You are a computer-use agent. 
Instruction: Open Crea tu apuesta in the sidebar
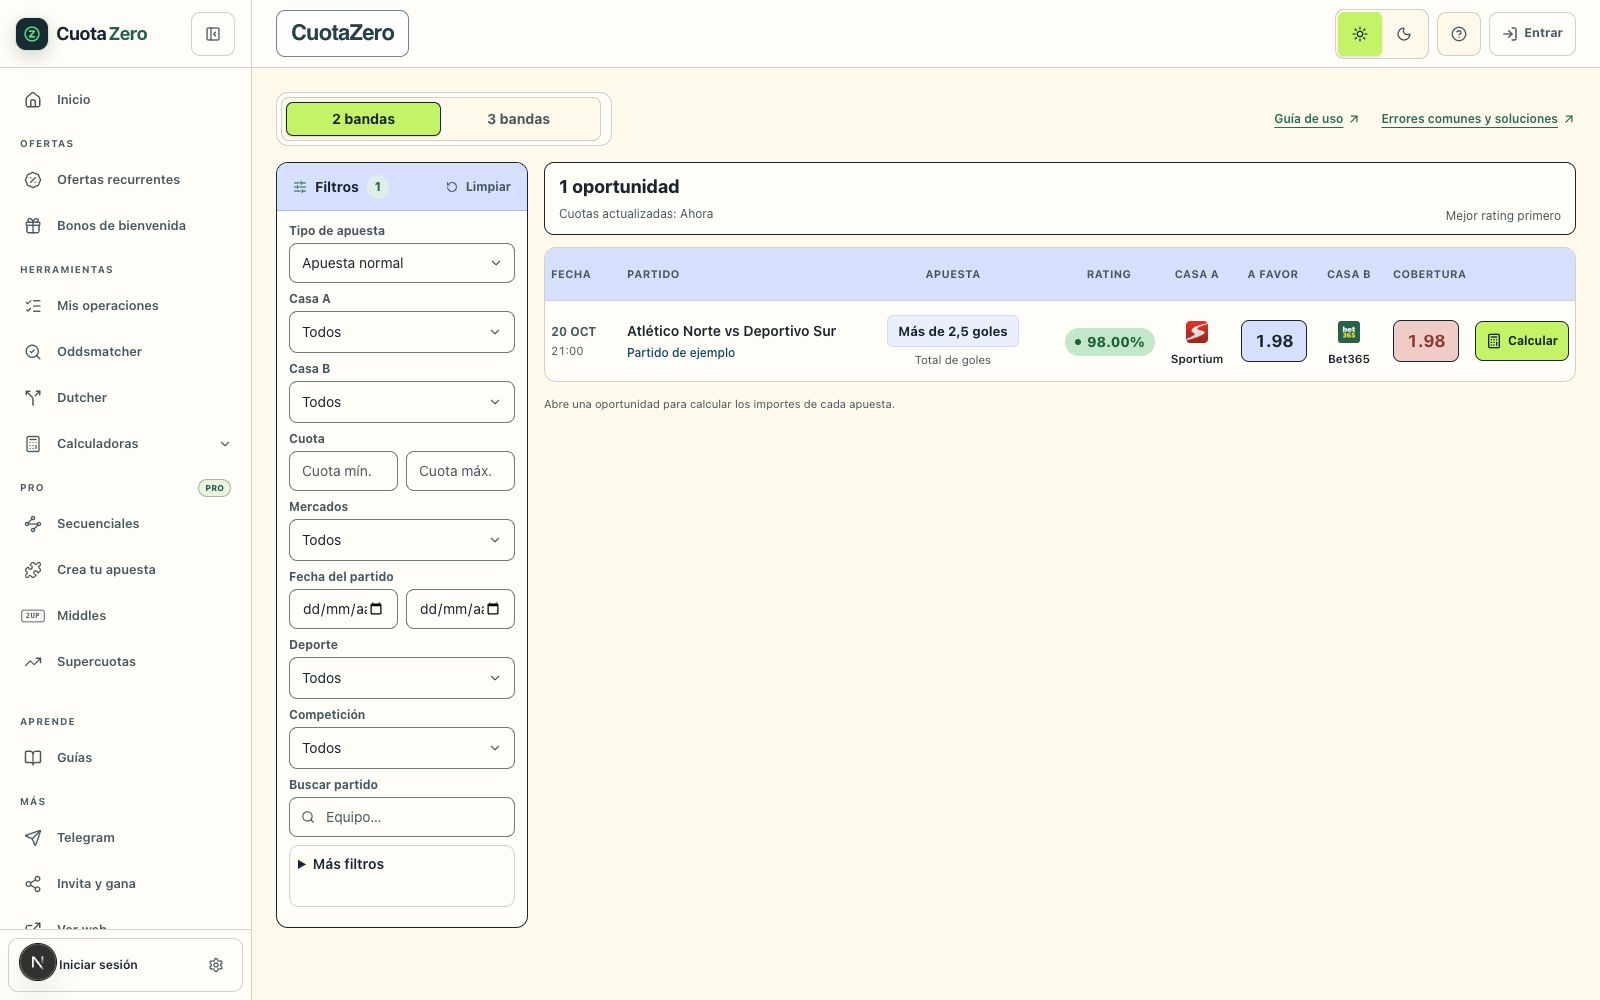click(126, 570)
